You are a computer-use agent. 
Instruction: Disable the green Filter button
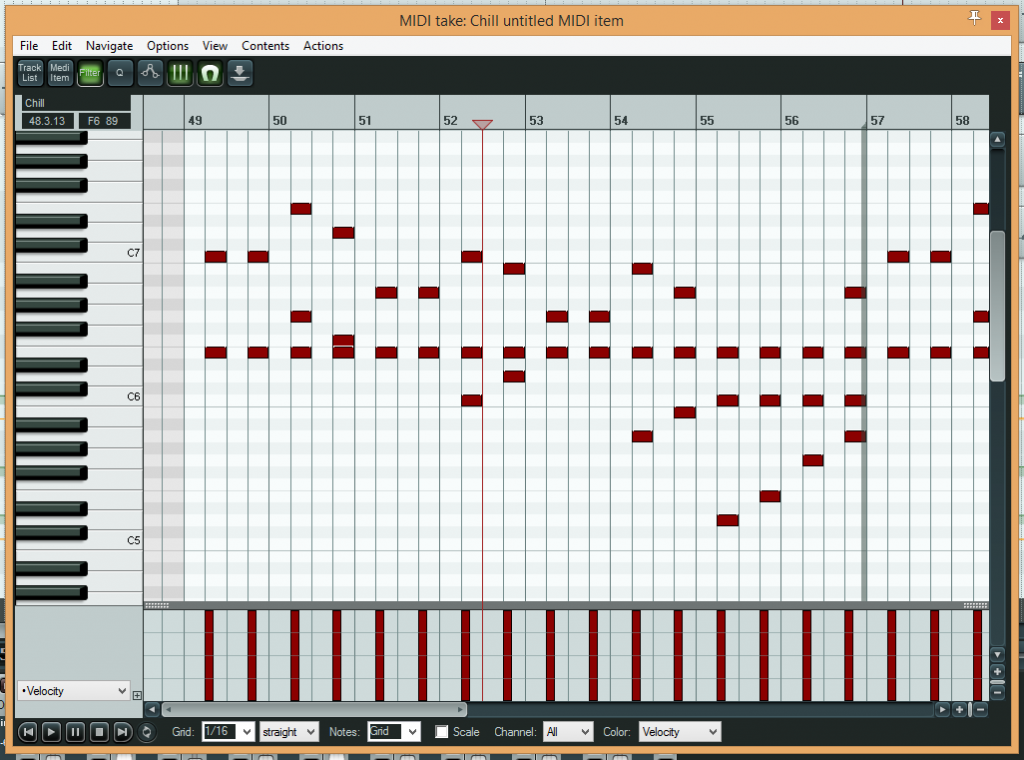click(89, 73)
